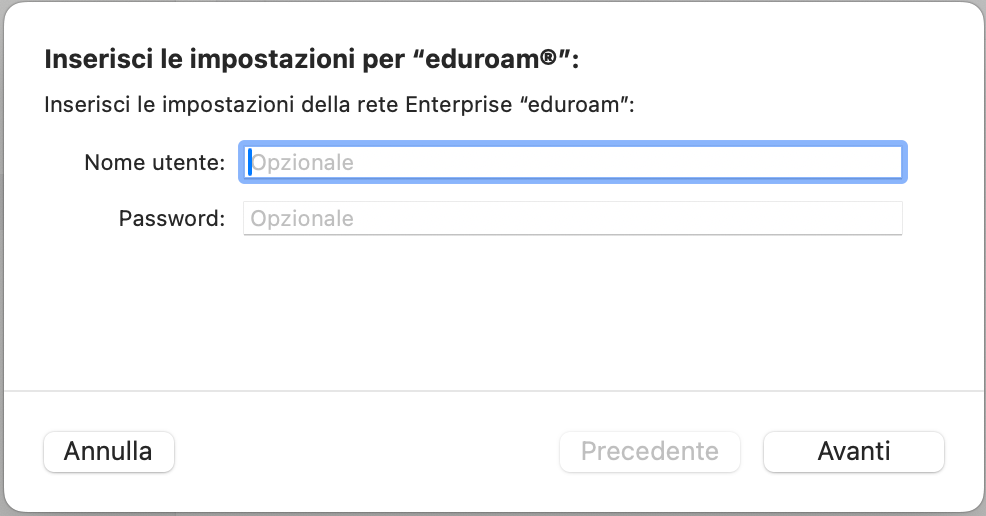
Task: Click the Enterprise network subtitle text
Action: 340,105
